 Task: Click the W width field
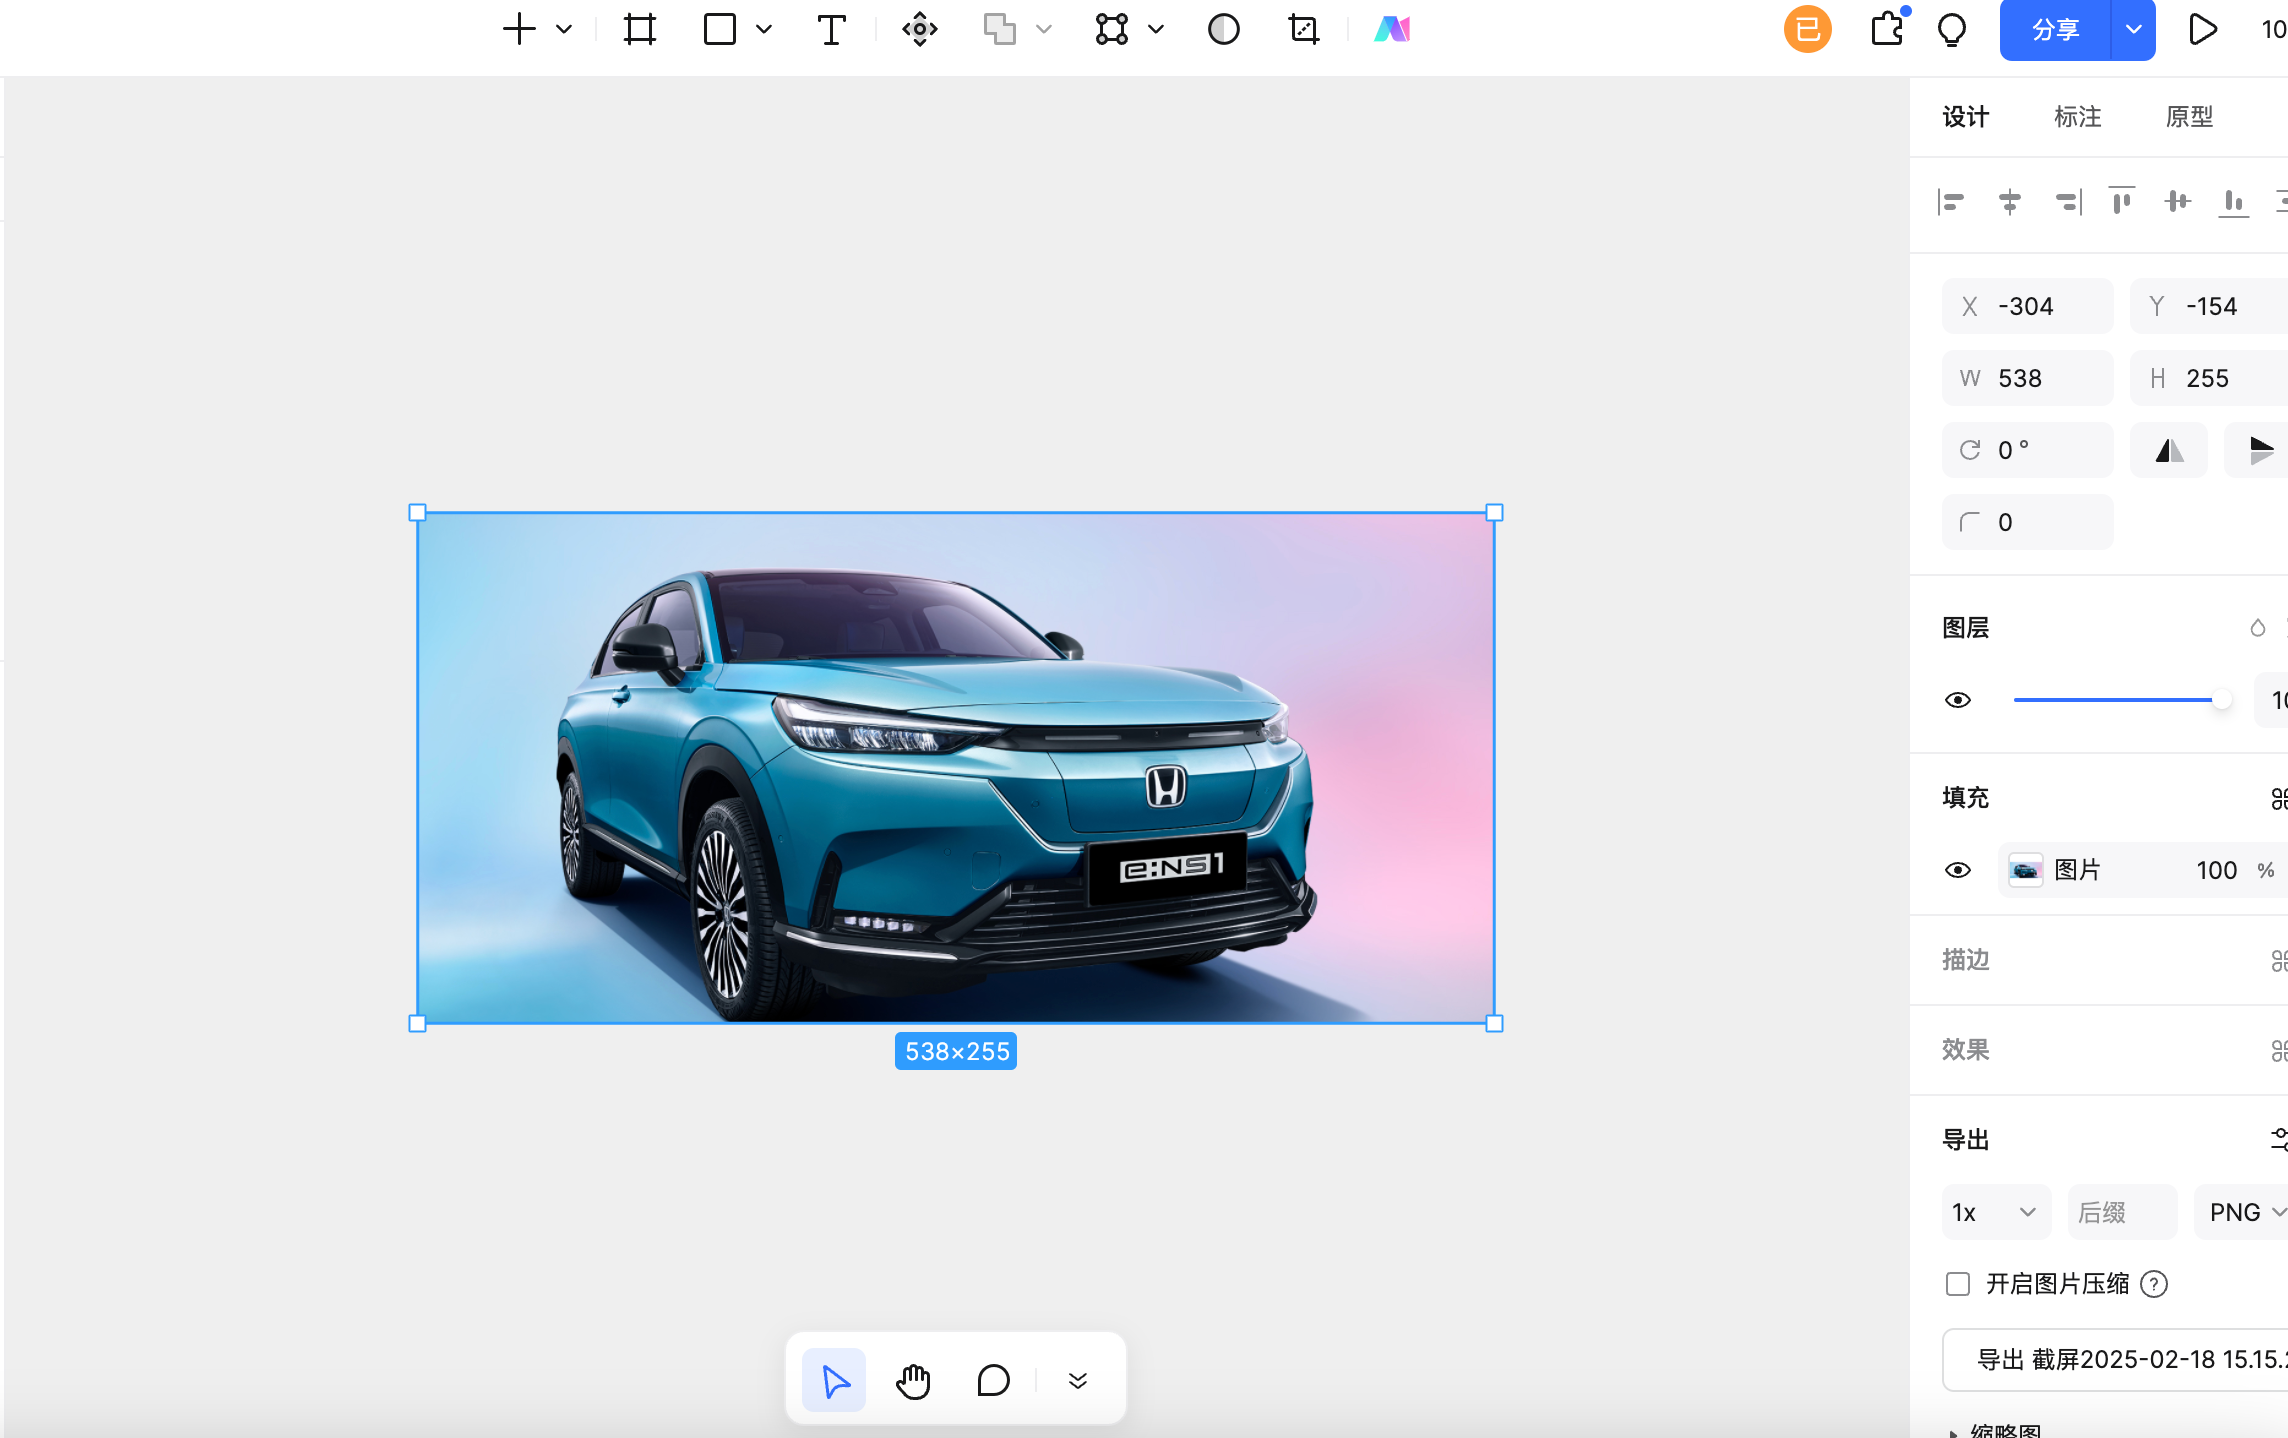2027,378
